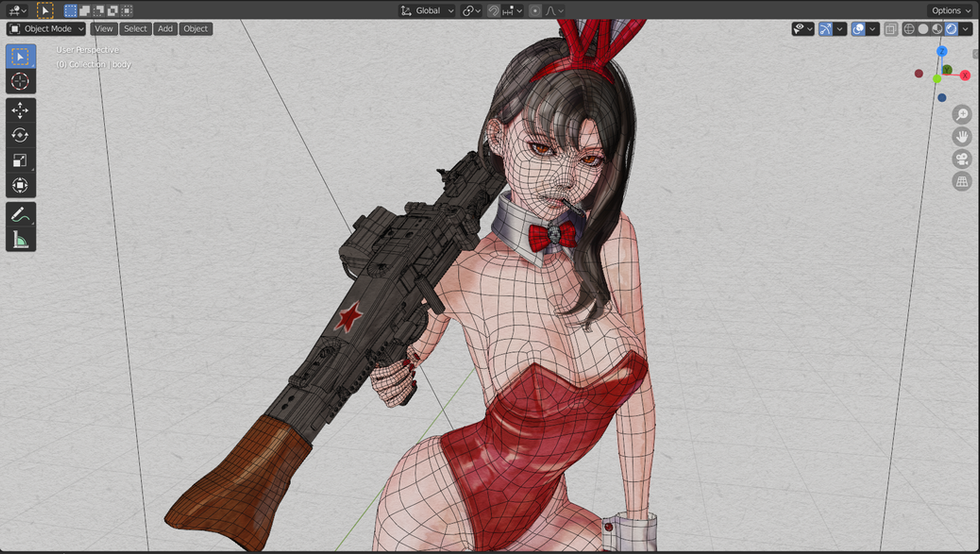Click the negative Z (dark blue) gizmo dot
This screenshot has width=980, height=554.
[942, 98]
